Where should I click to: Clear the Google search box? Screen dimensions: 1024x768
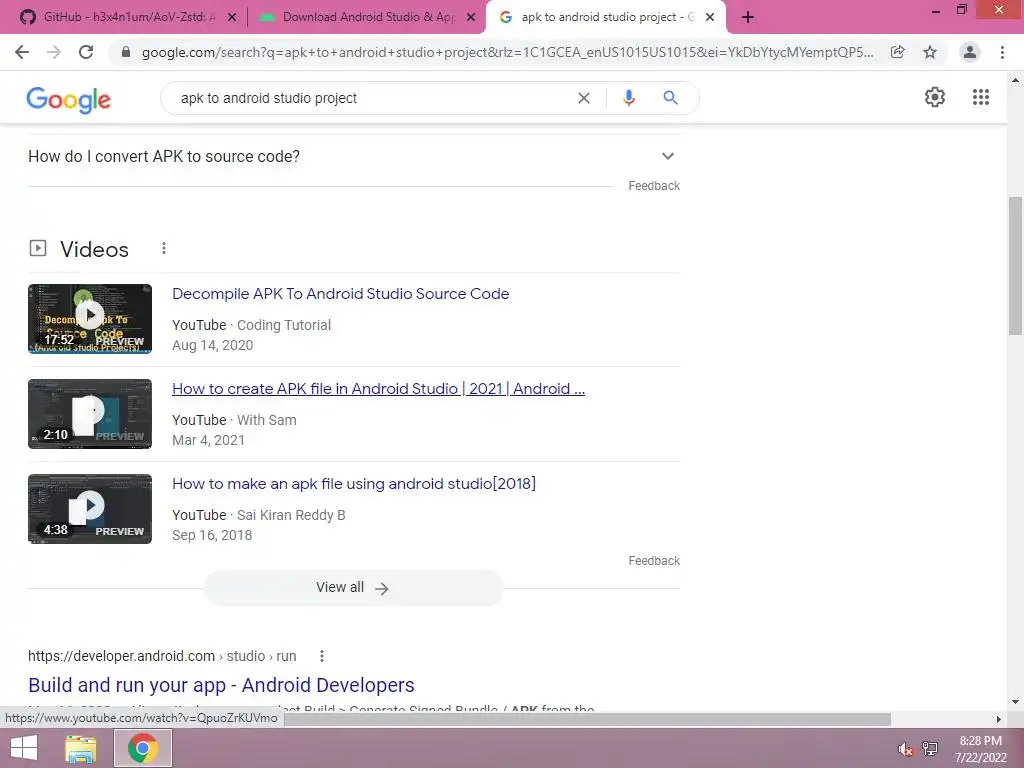pyautogui.click(x=584, y=98)
